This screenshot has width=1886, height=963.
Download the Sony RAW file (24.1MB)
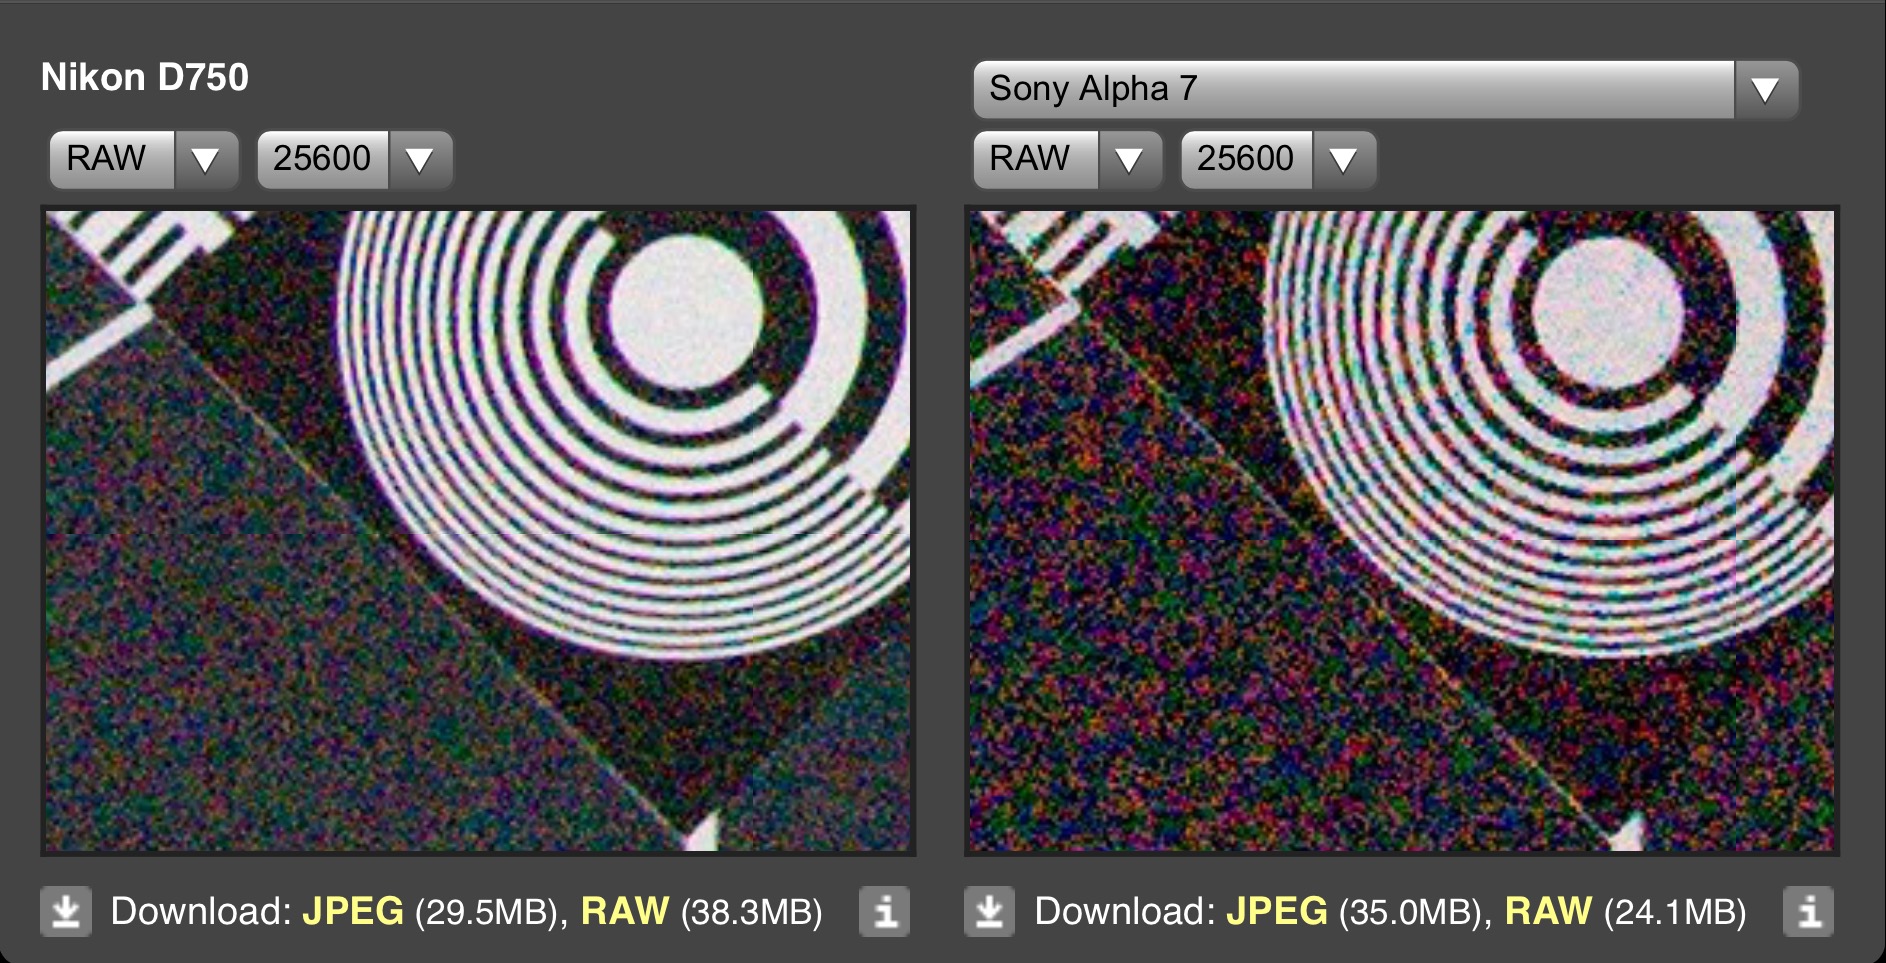pos(1548,911)
